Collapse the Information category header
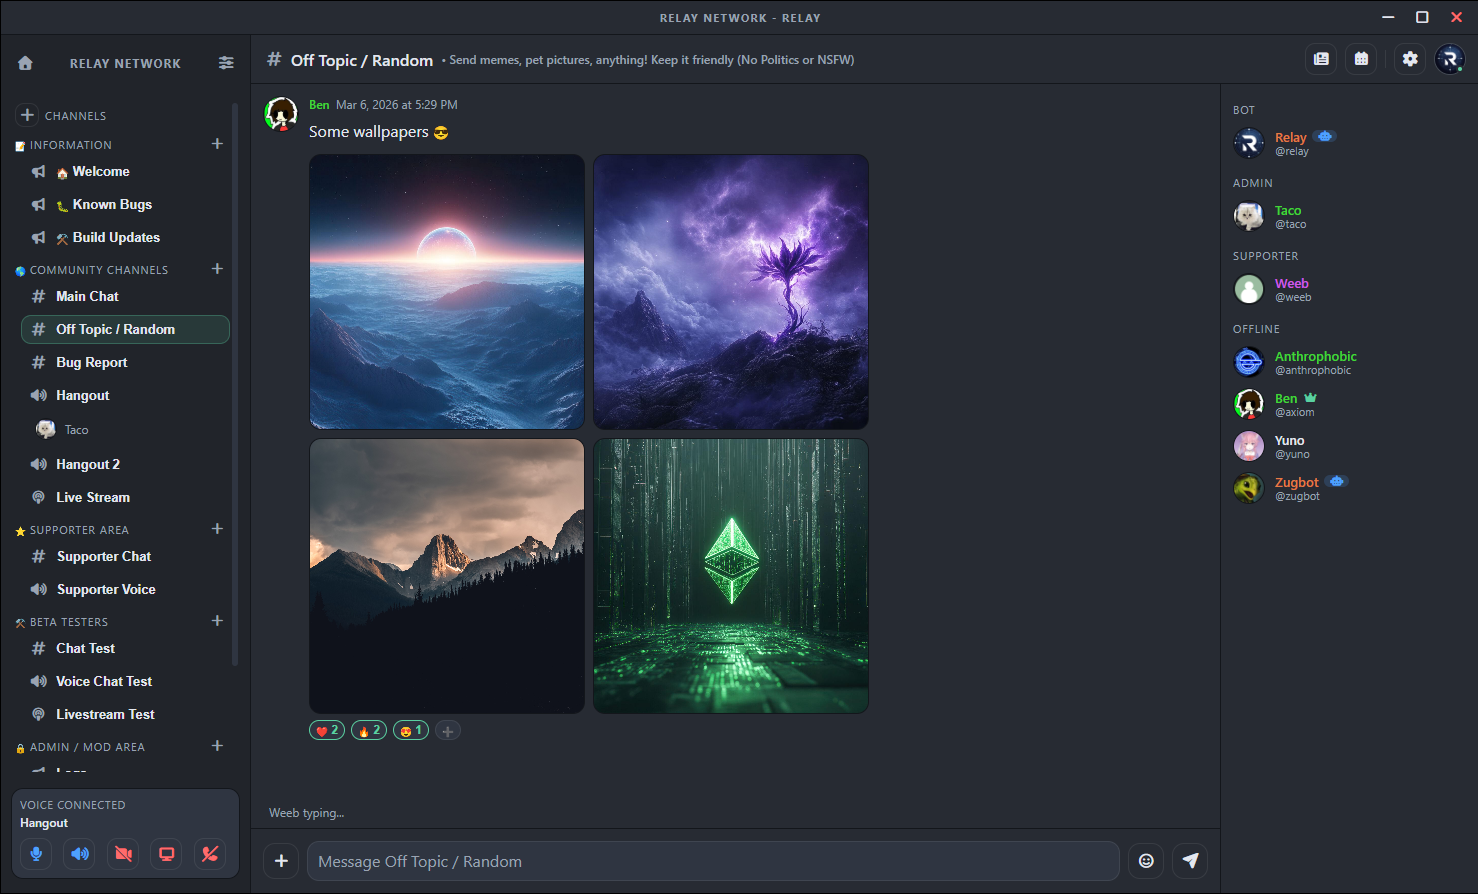Viewport: 1478px width, 894px height. [x=70, y=145]
